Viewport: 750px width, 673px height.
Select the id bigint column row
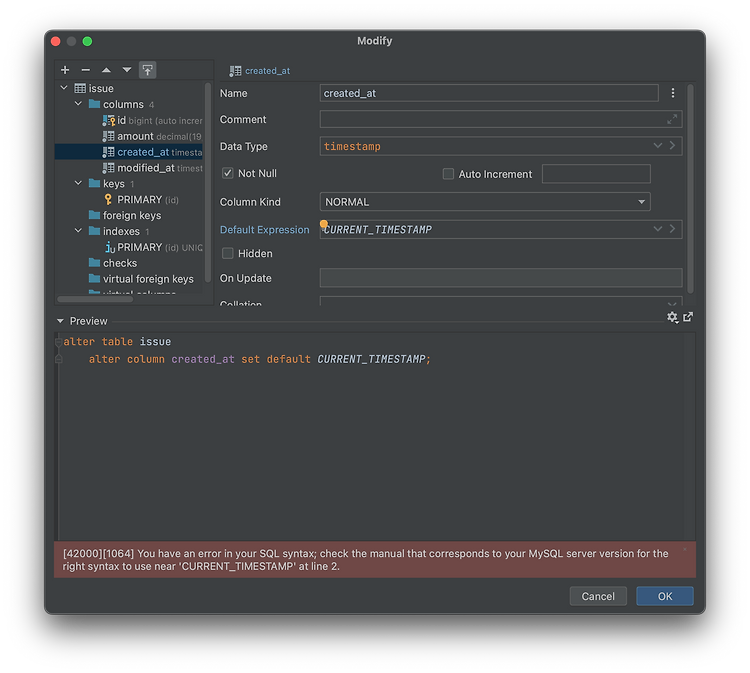point(129,120)
